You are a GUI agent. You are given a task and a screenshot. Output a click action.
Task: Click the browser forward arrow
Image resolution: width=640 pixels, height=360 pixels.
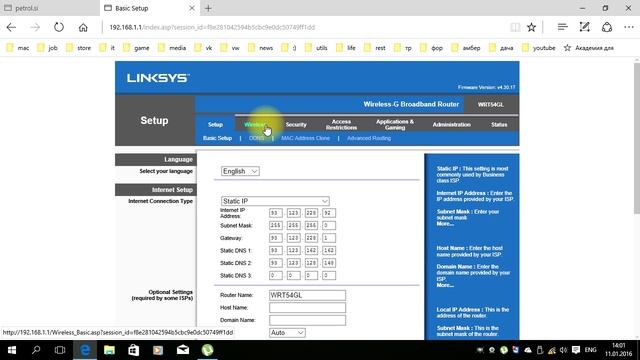coord(35,27)
